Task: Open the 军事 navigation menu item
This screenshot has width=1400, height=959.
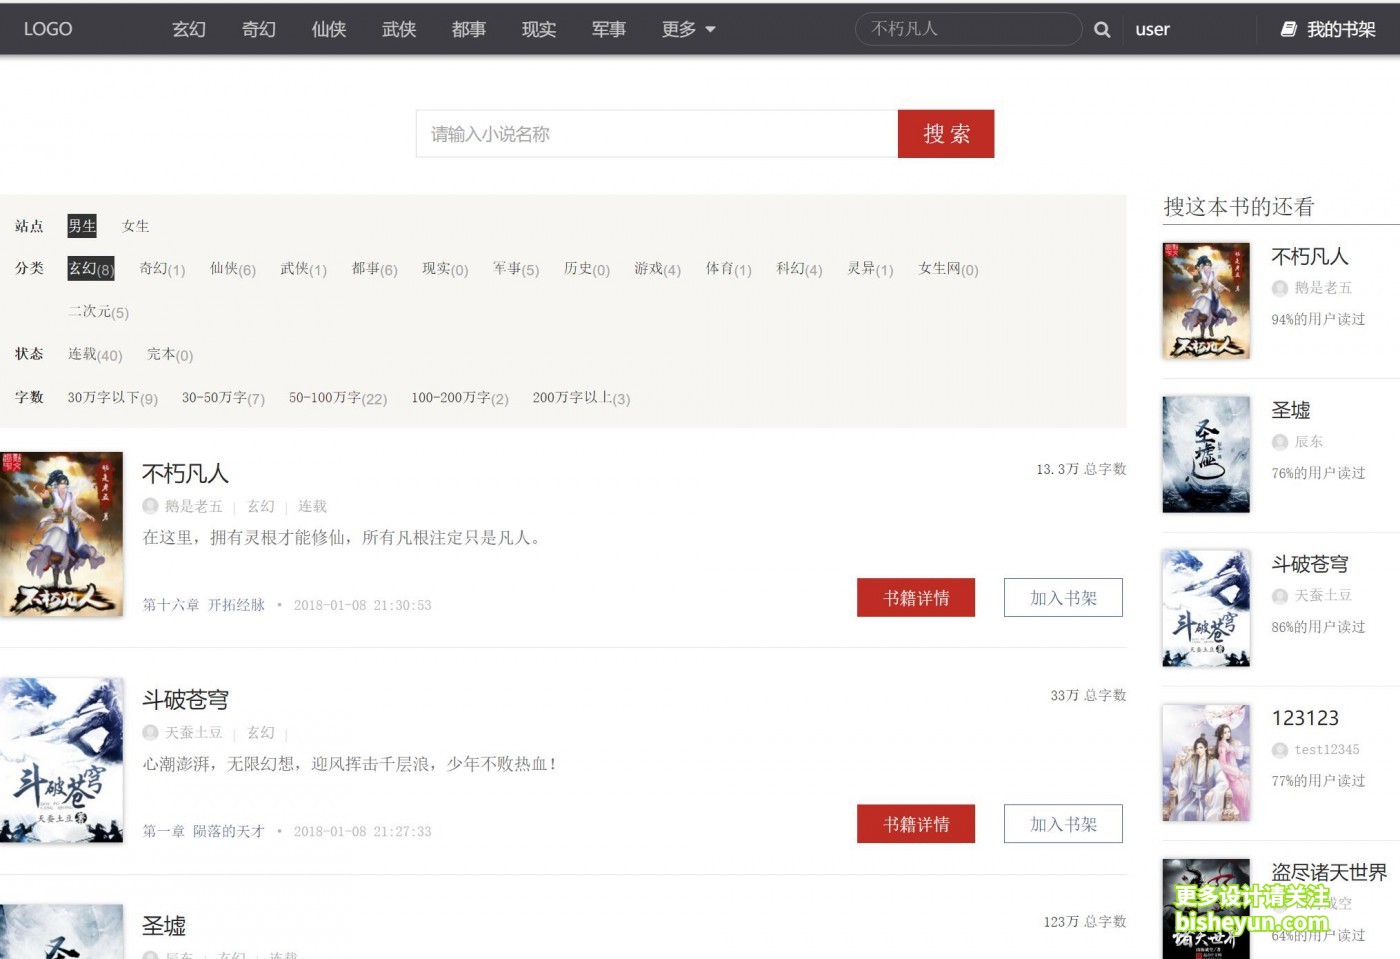Action: (x=609, y=29)
